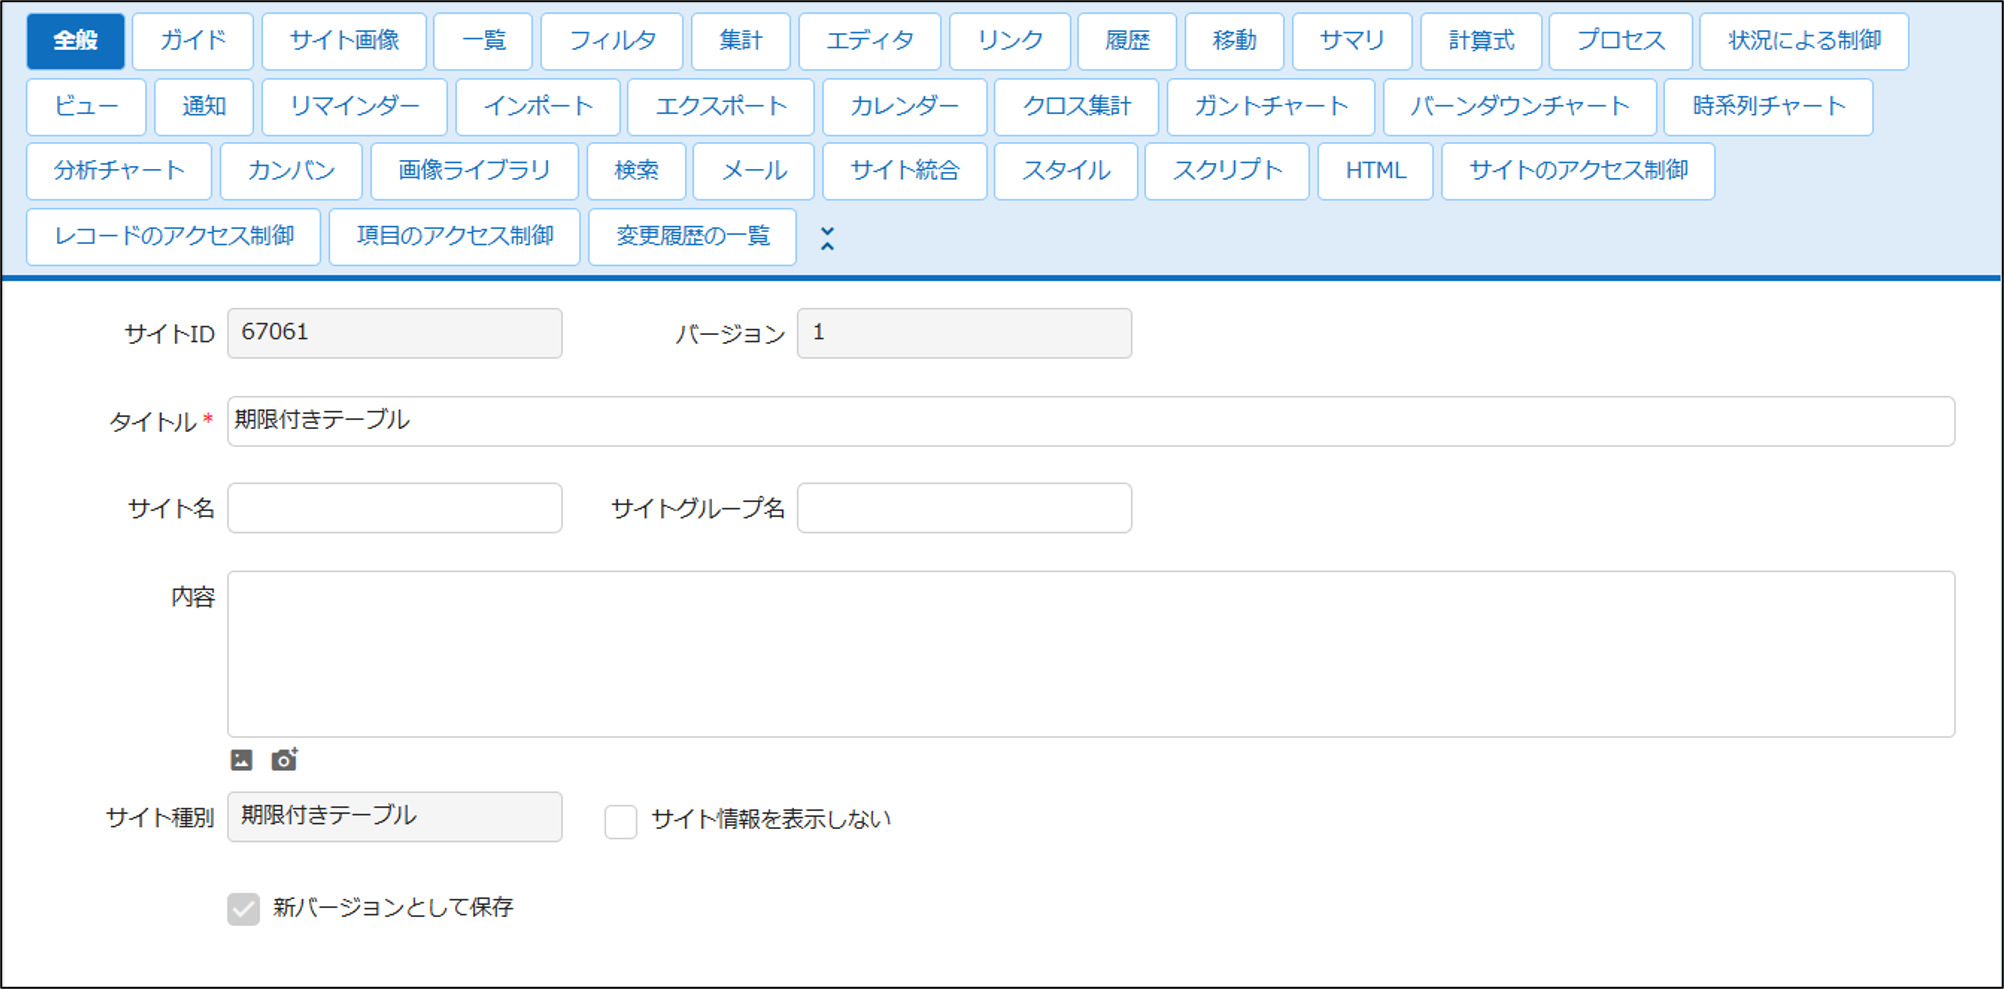2004x989 pixels.
Task: Go to エクスポート tab
Action: 721,107
